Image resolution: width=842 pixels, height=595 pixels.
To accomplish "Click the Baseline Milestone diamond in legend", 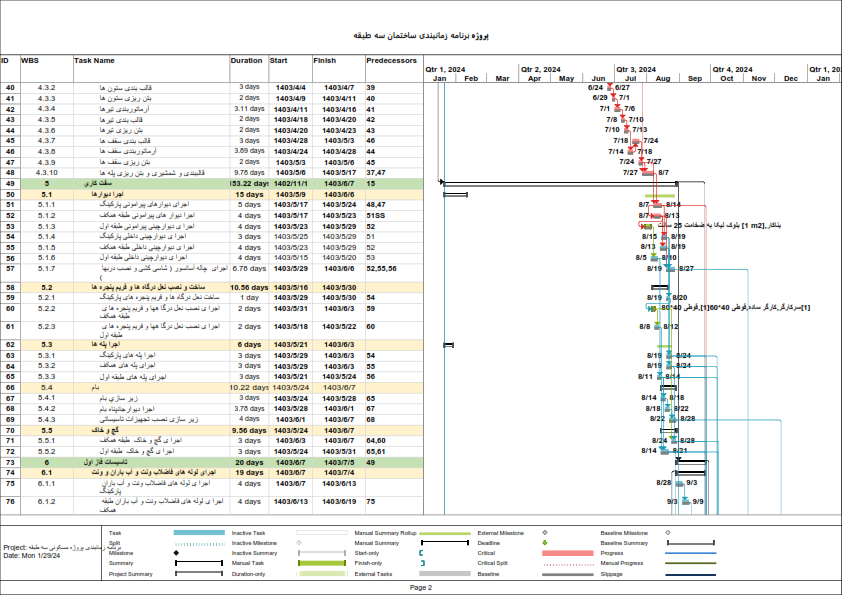I will coord(666,533).
